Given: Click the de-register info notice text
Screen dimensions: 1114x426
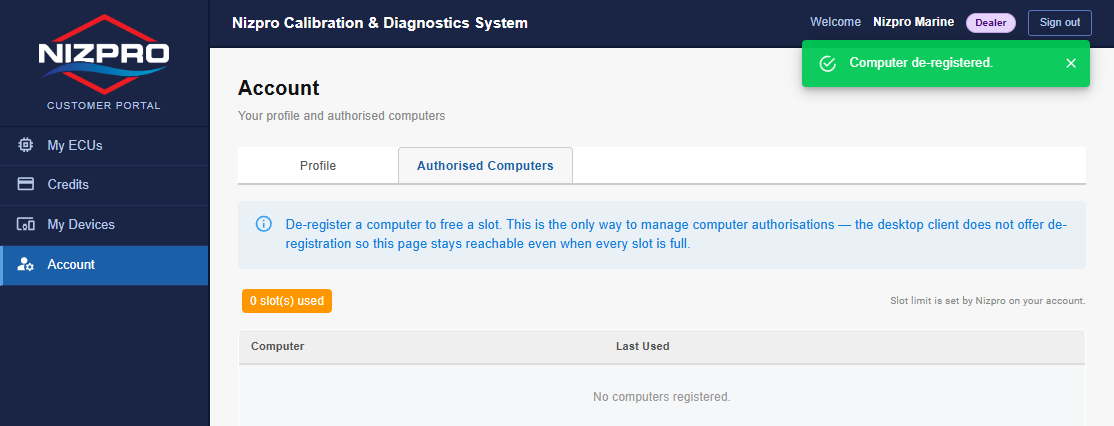Looking at the screenshot, I should pos(676,234).
